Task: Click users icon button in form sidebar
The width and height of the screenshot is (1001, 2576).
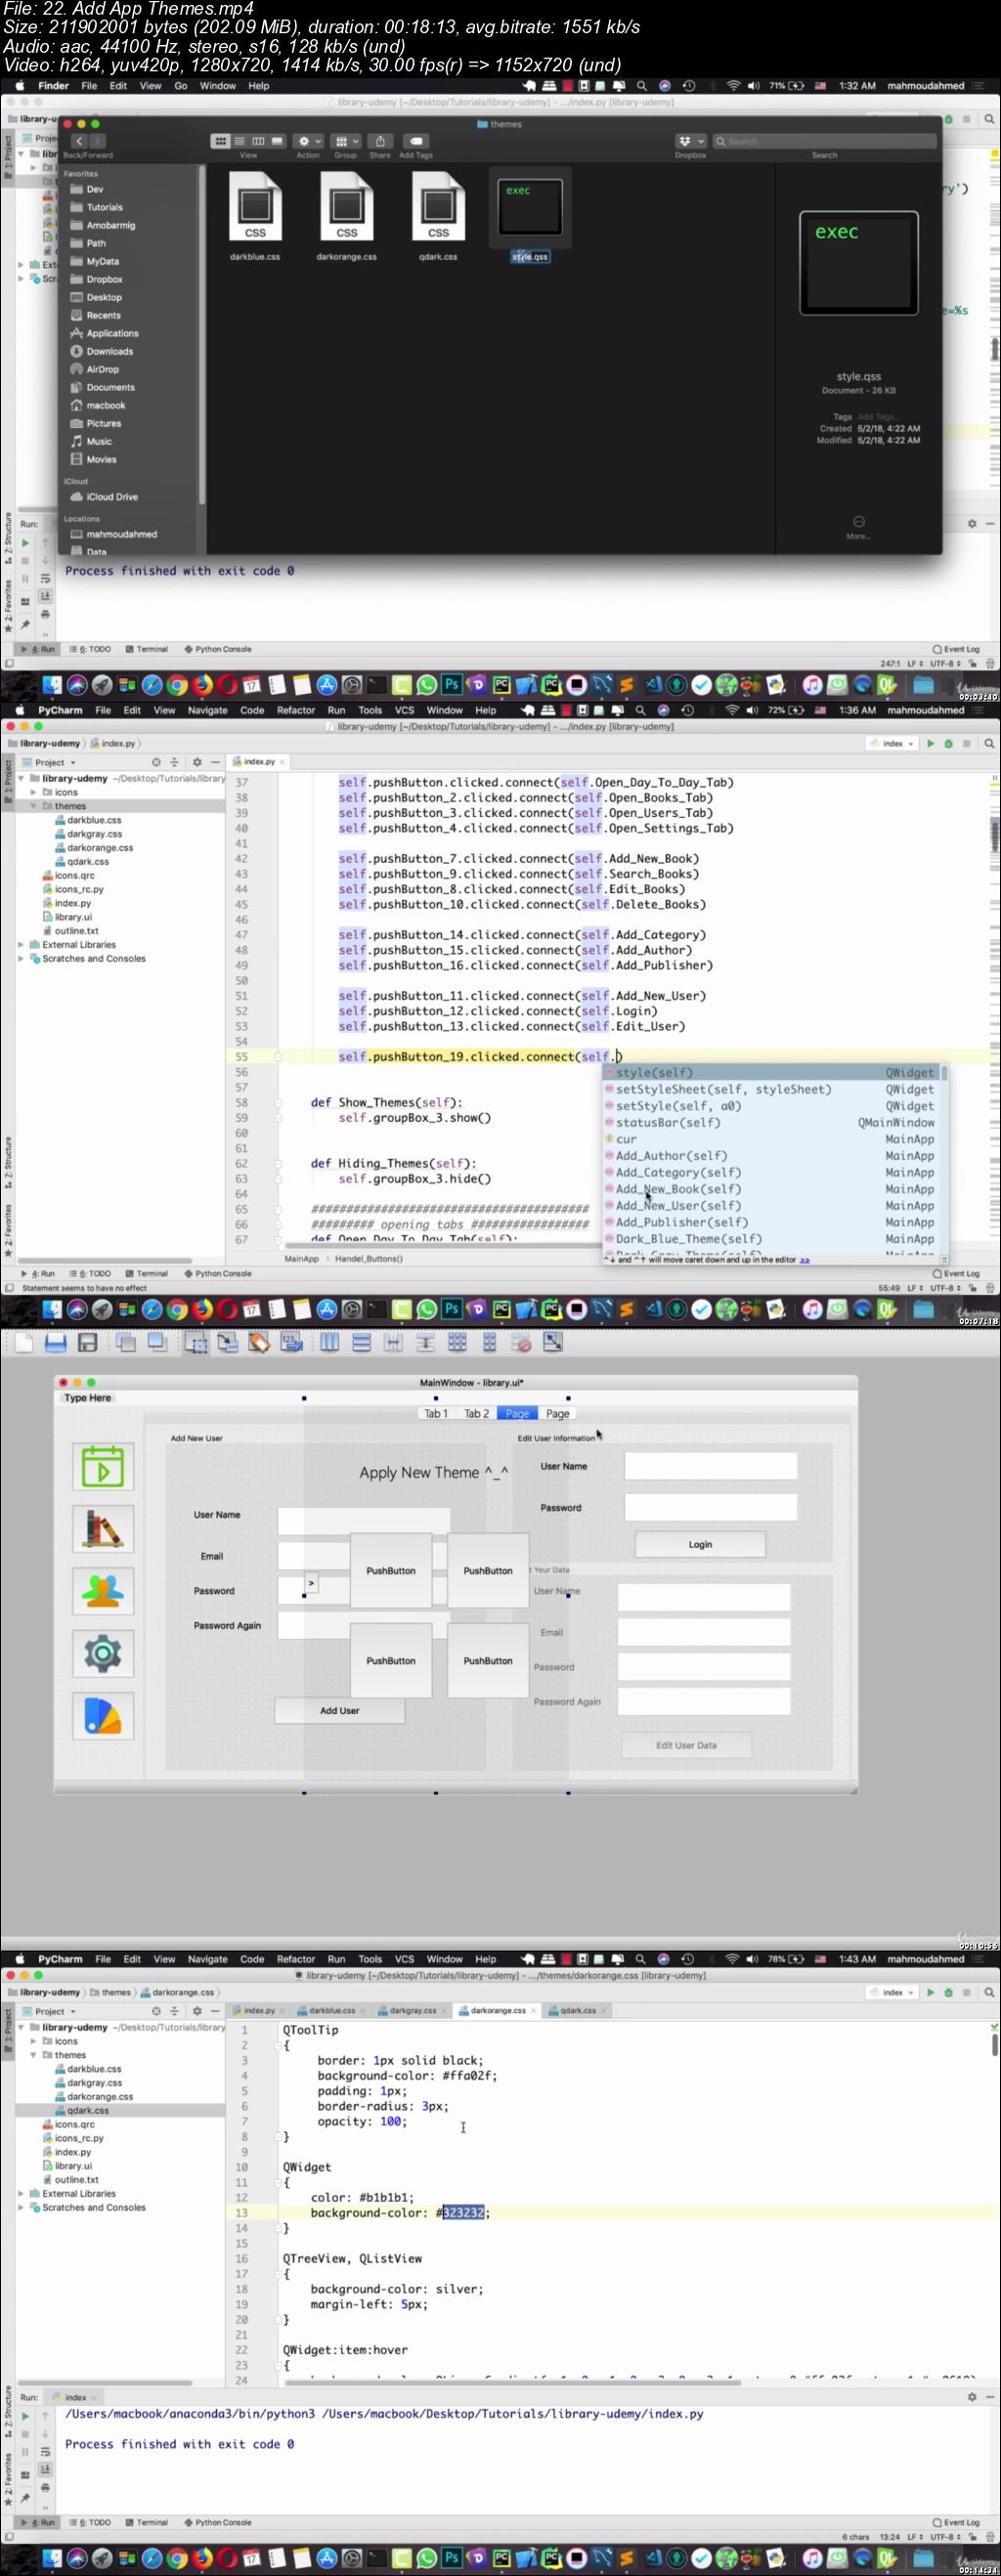Action: click(103, 1590)
